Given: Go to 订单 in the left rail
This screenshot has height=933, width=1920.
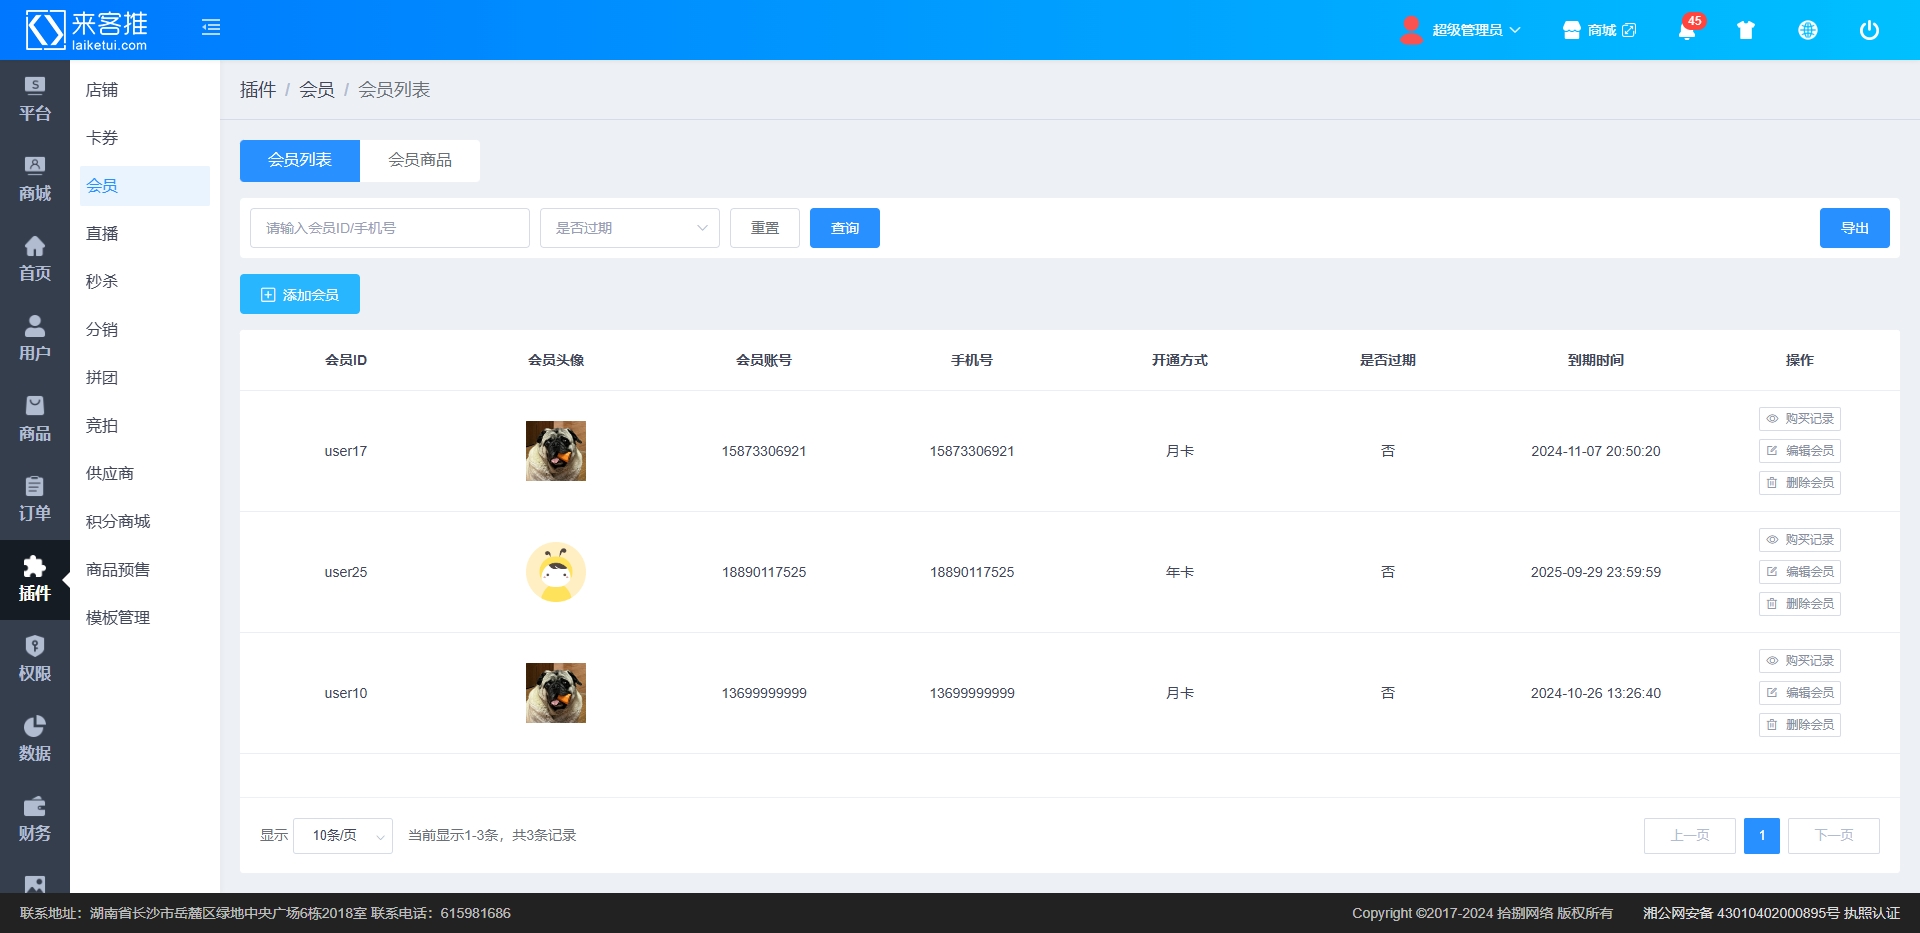Looking at the screenshot, I should pos(35,499).
